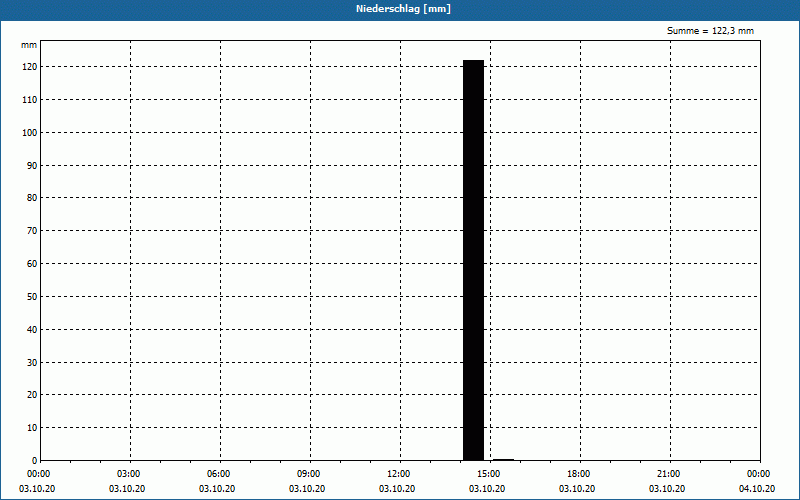This screenshot has height=500, width=800.
Task: Click the 70 y-axis value
Action: pos(32,231)
